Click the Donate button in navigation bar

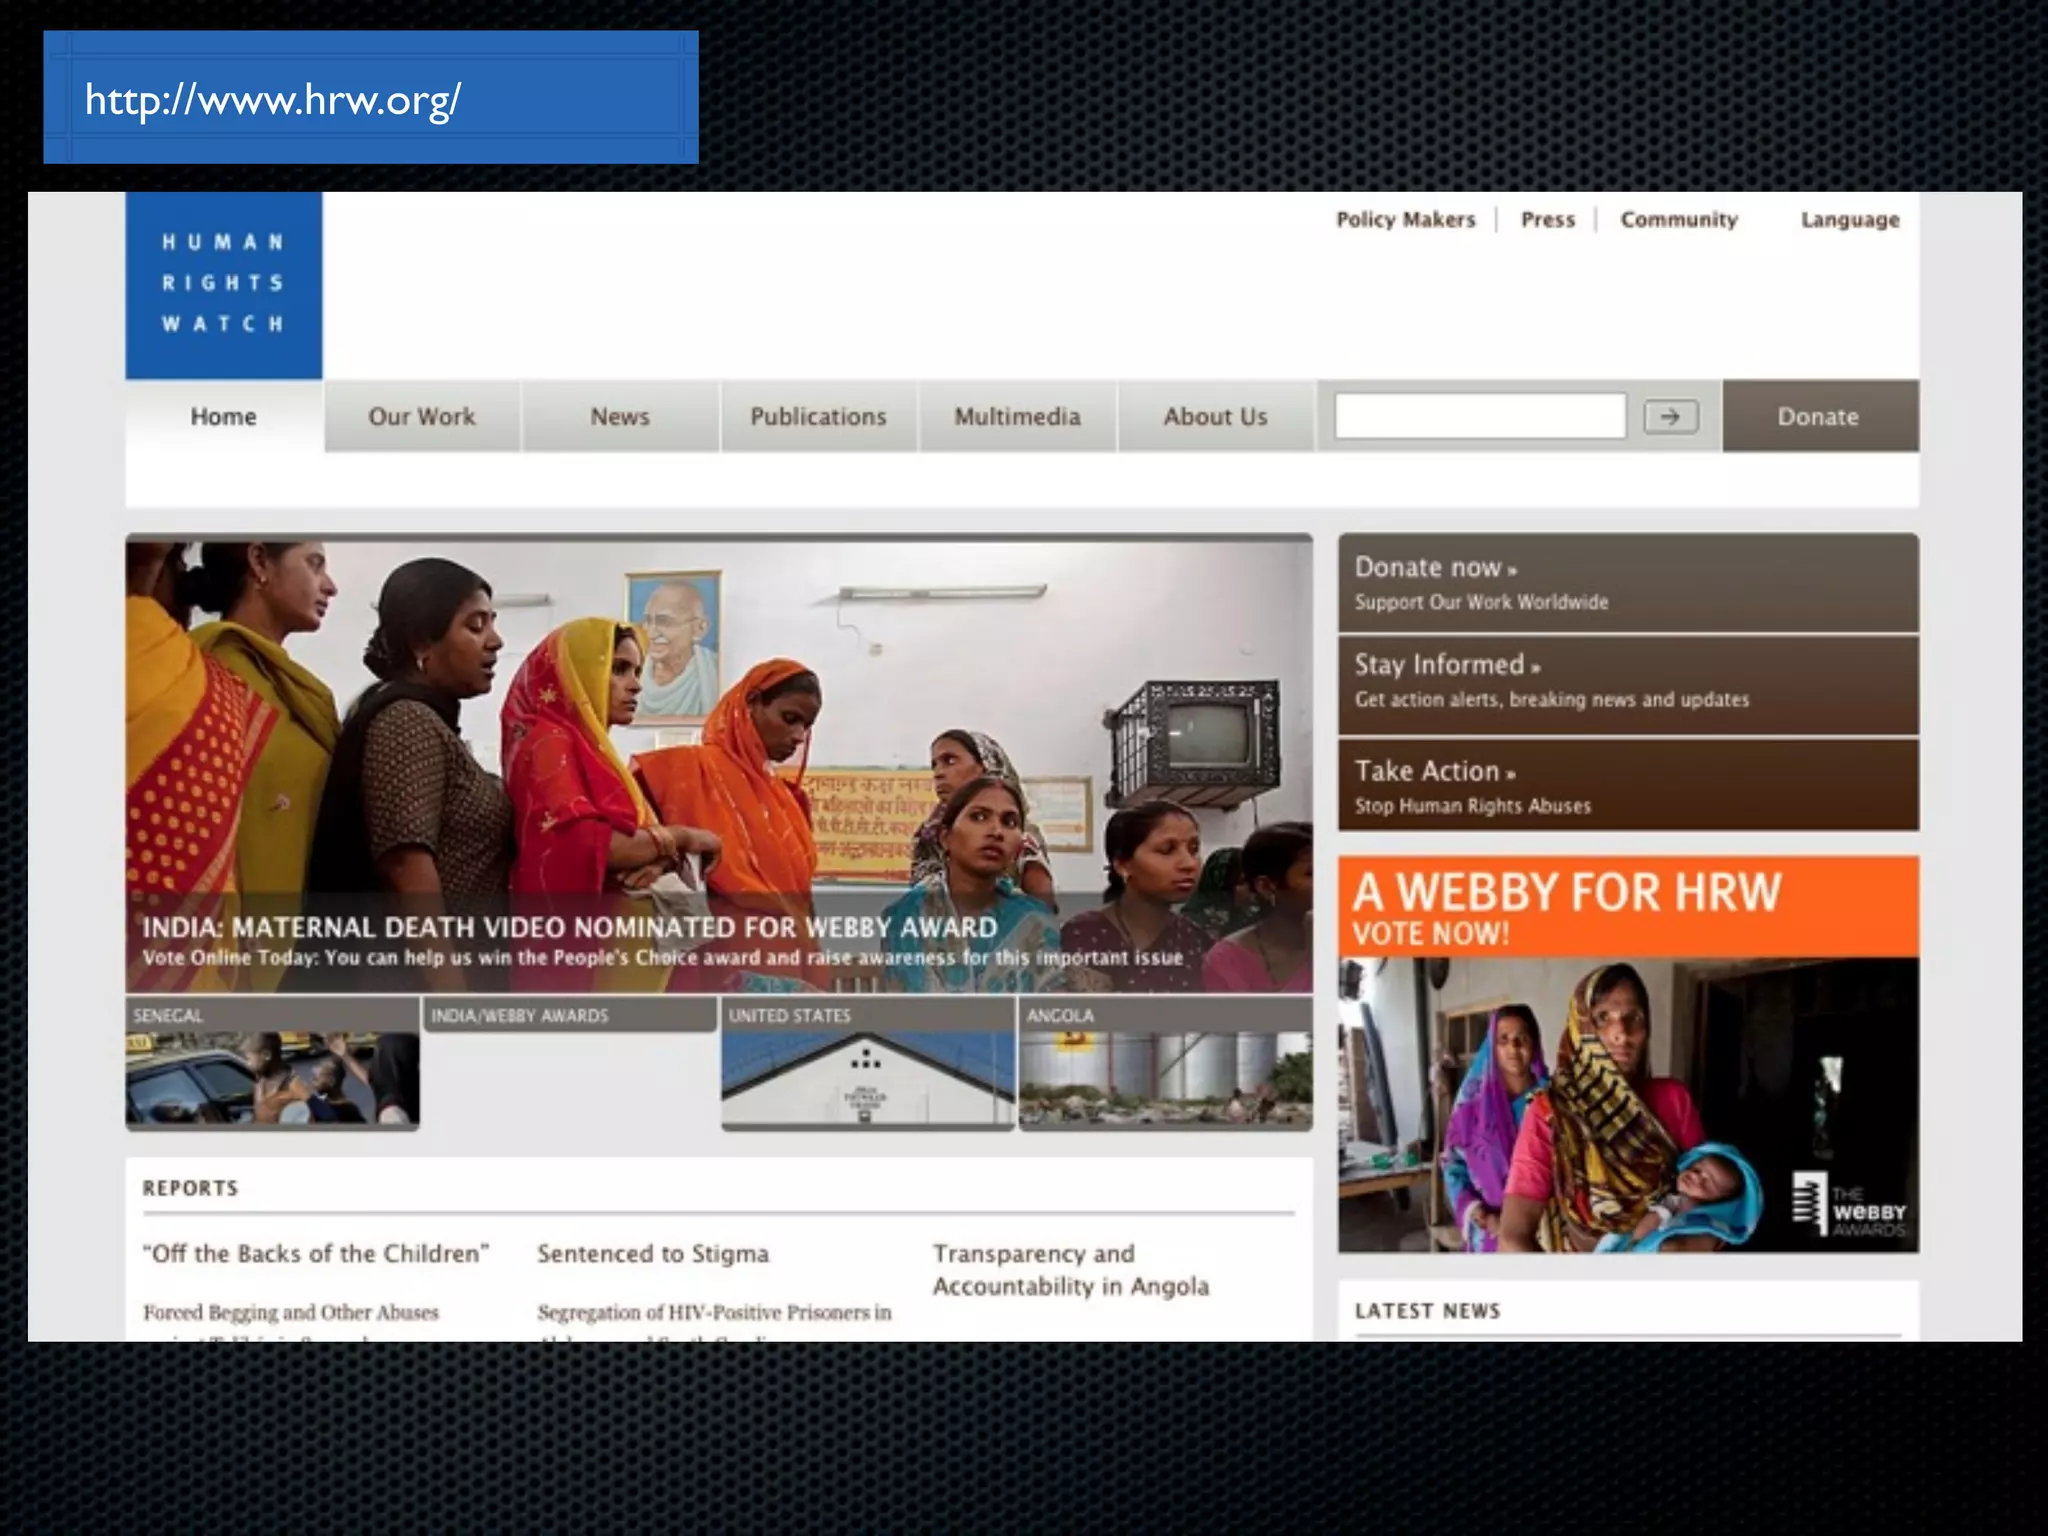[x=1820, y=417]
